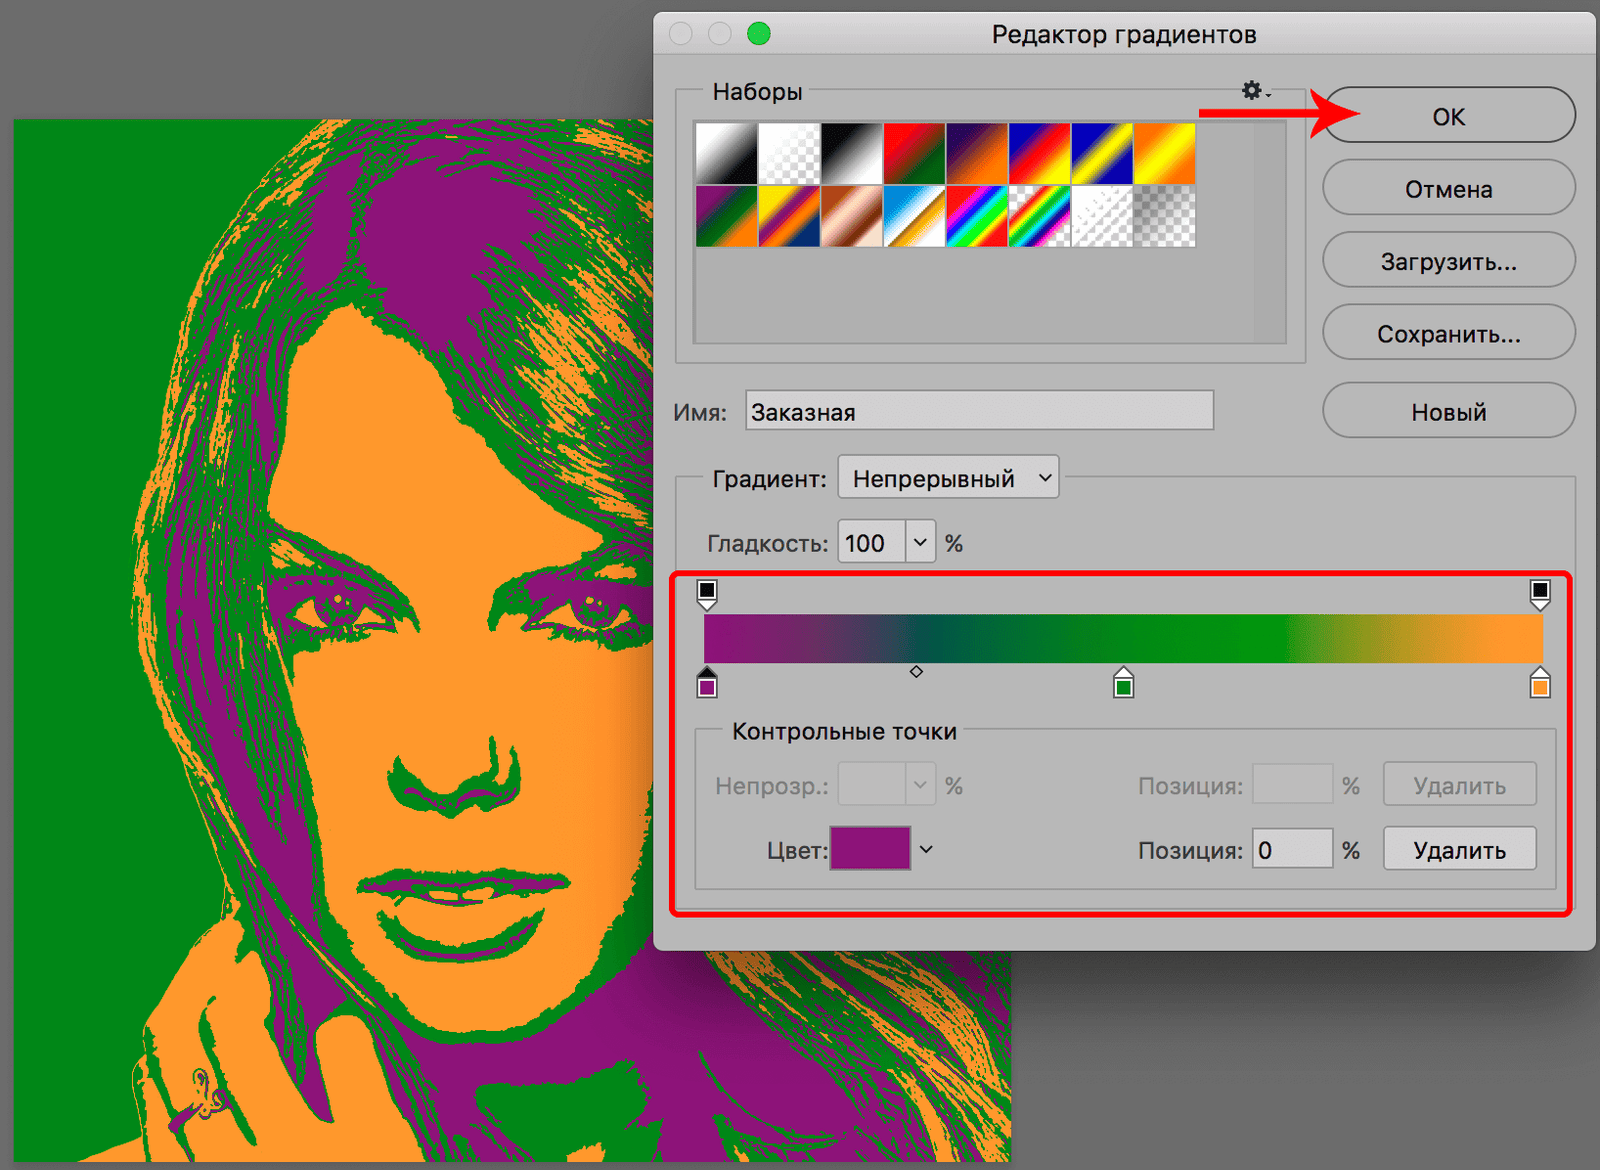Select the foreground-to-transparent preset
This screenshot has width=1600, height=1170.
click(789, 152)
